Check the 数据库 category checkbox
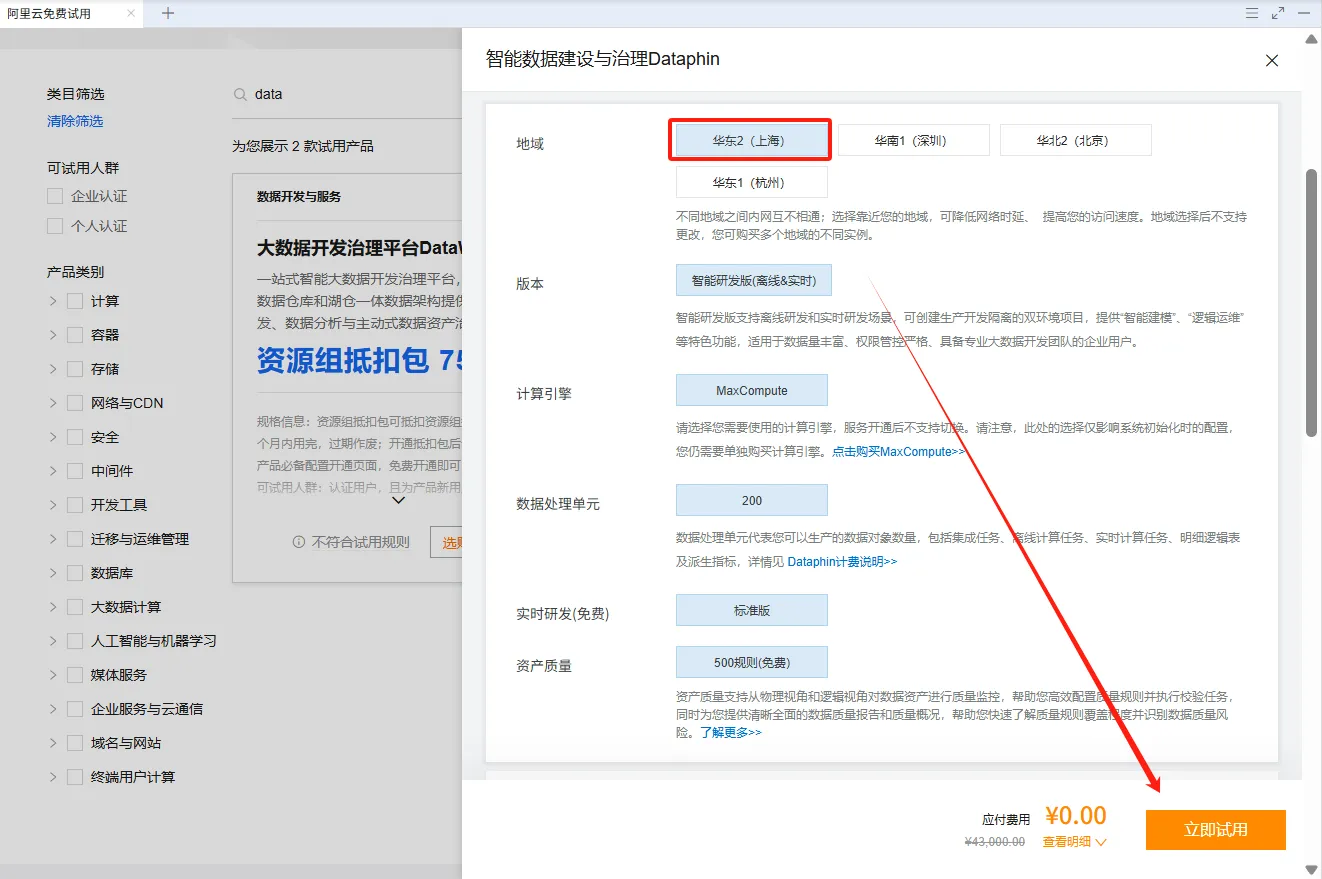The width and height of the screenshot is (1322, 879). pos(75,573)
